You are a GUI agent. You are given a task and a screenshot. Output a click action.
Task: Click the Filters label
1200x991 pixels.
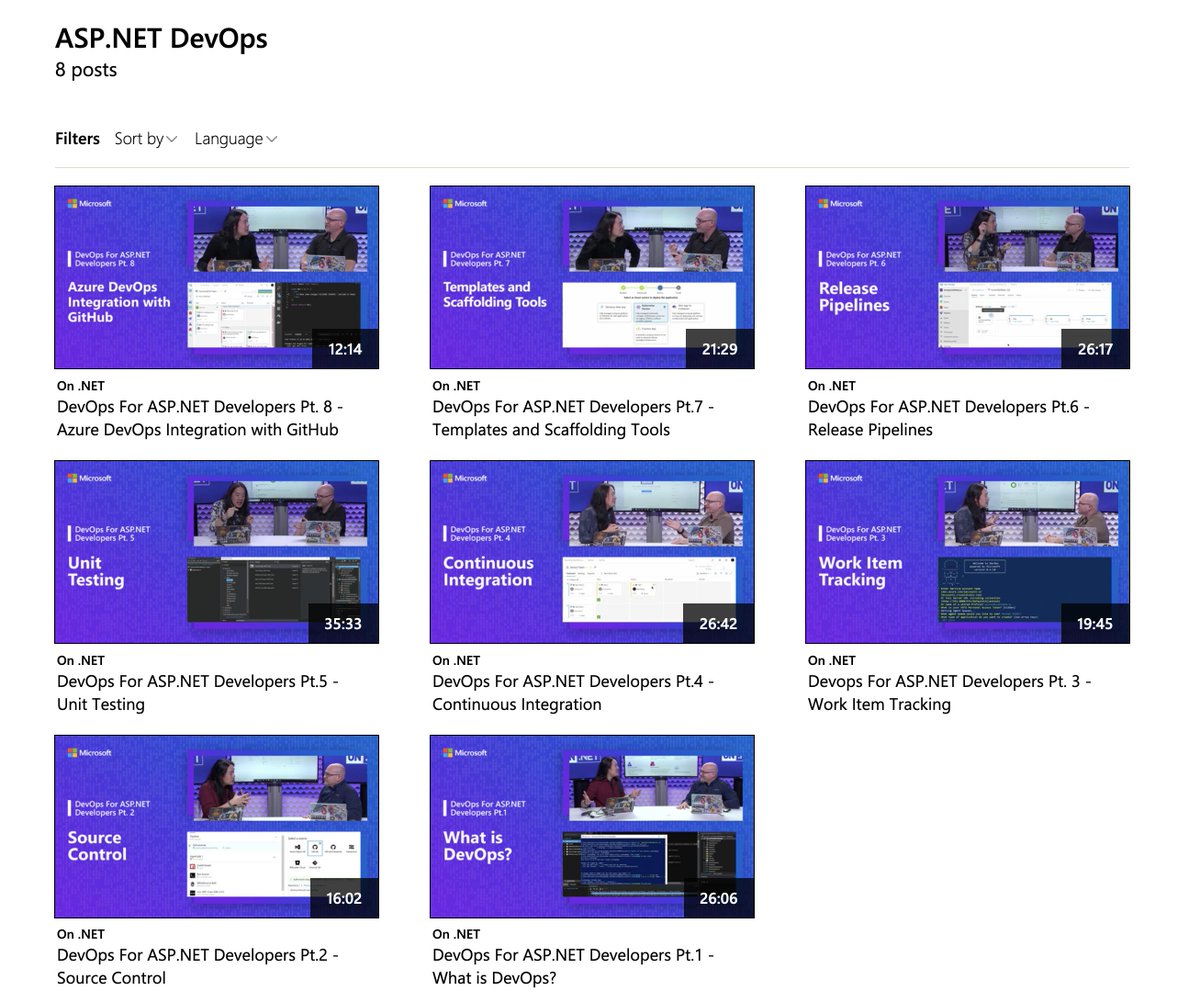pos(77,138)
